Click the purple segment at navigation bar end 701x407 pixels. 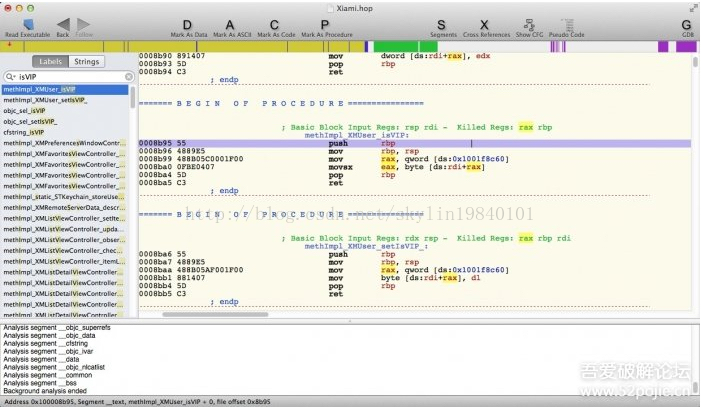pyautogui.click(x=686, y=46)
